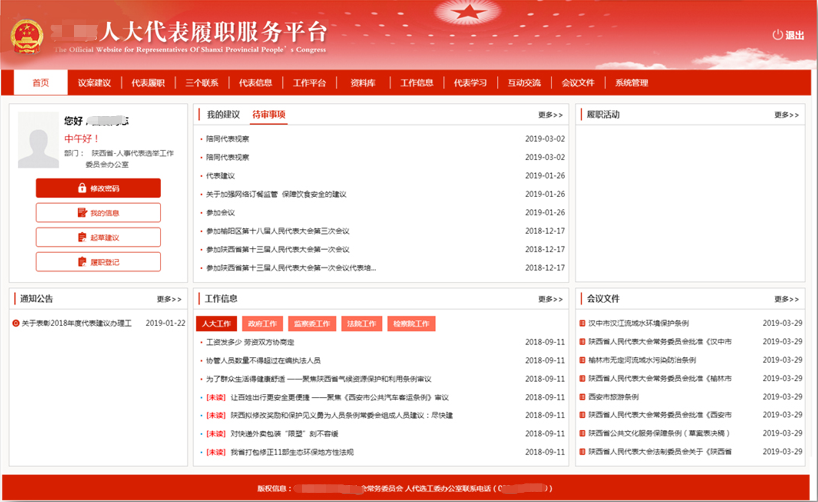Switch to the 我的建议 tab
818x502 pixels.
tap(223, 114)
